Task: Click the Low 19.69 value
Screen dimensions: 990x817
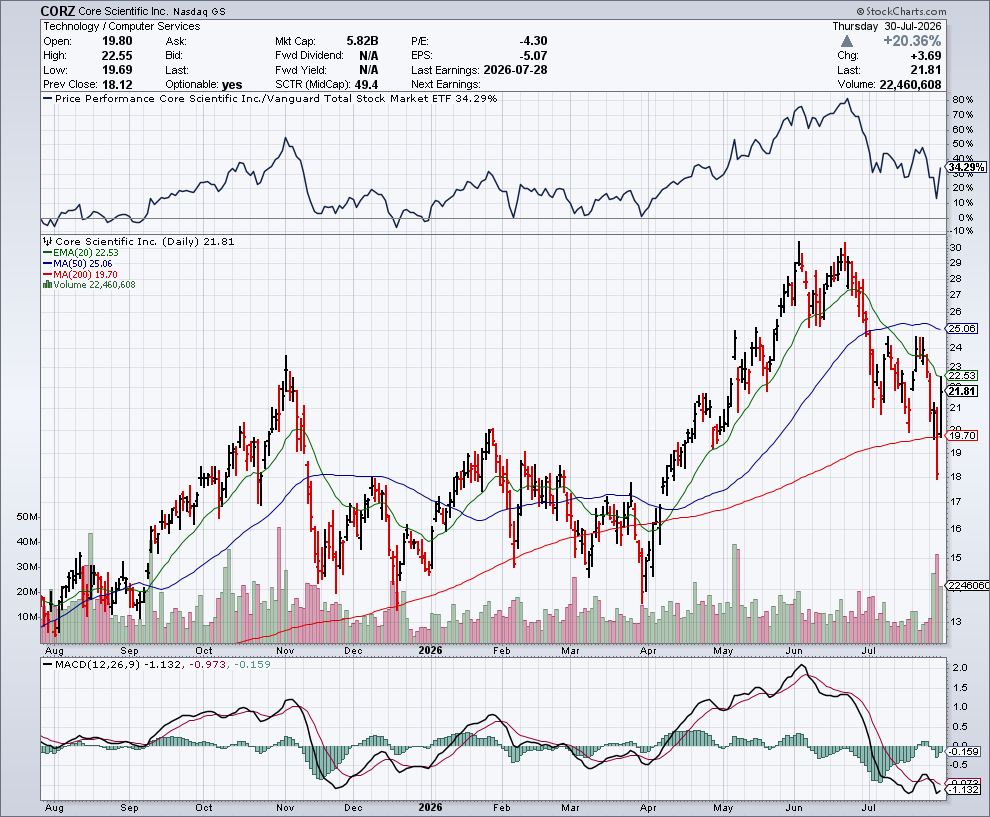Action: [117, 70]
